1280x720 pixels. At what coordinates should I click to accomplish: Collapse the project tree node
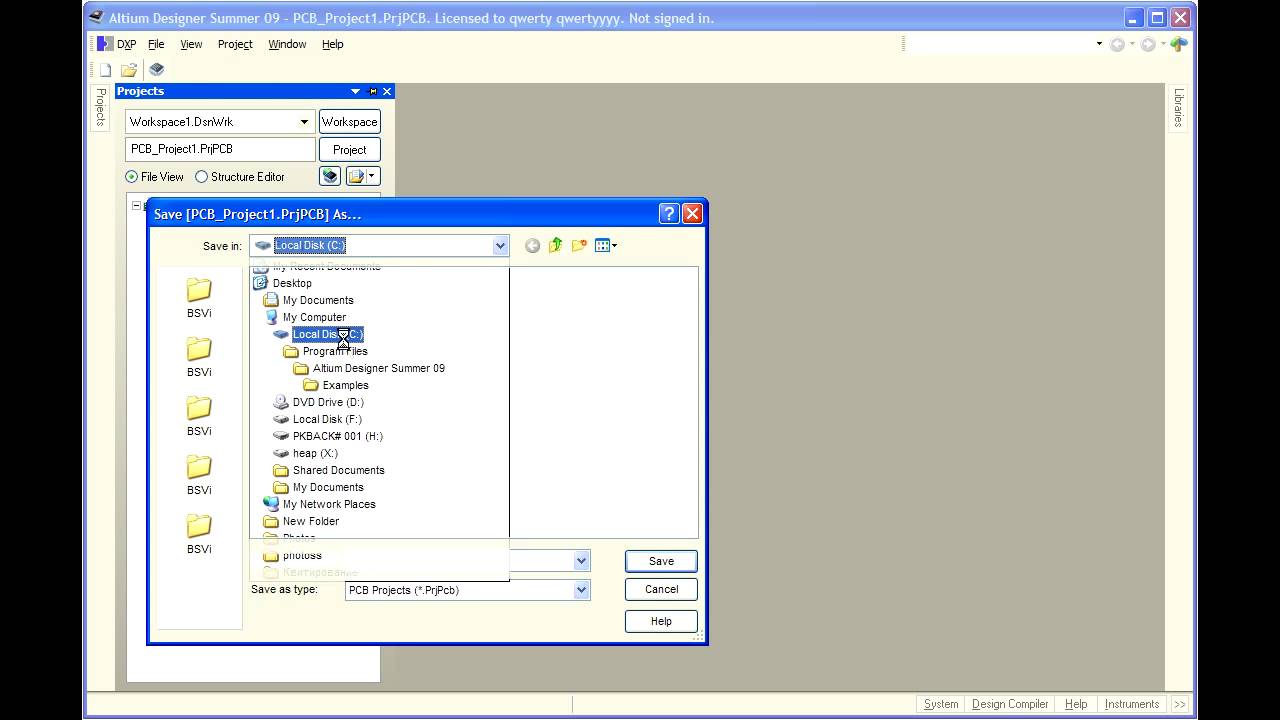137,205
